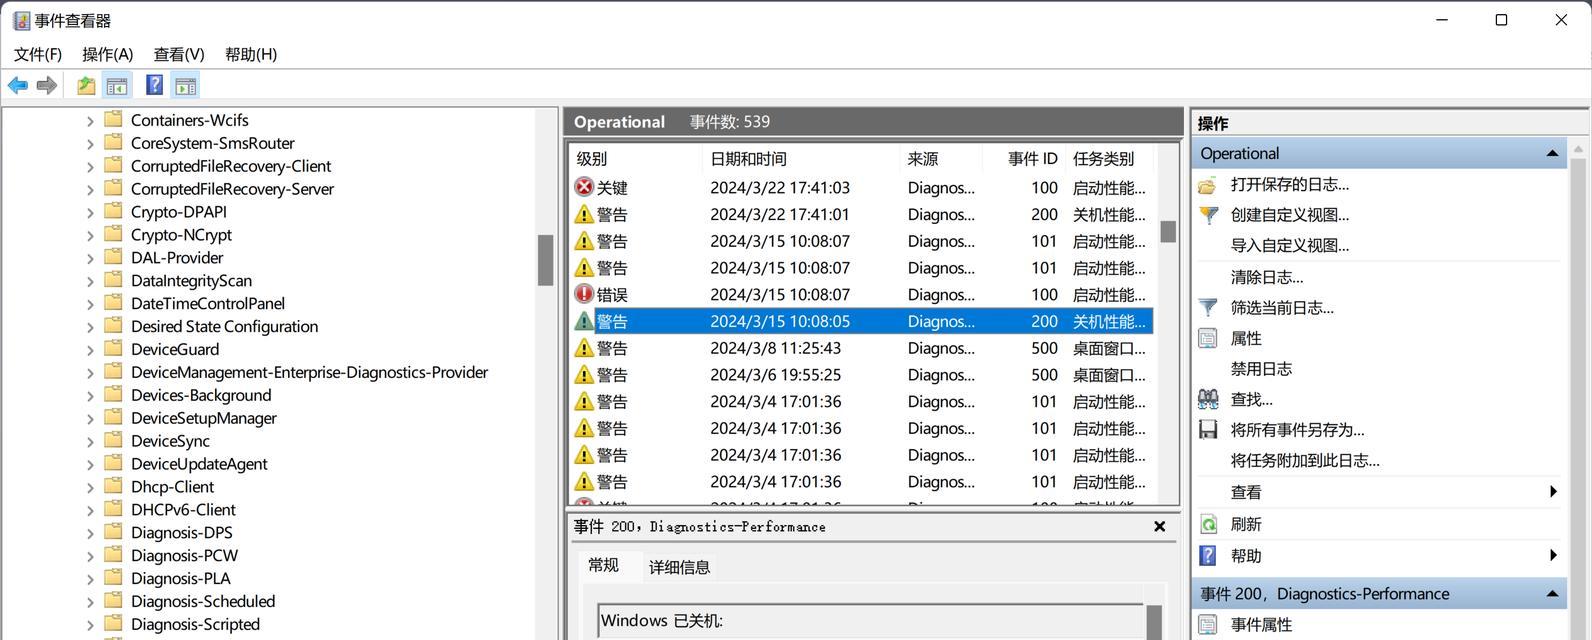Click the Event Viewer app icon in title bar
The height and width of the screenshot is (640, 1592).
click(21, 21)
